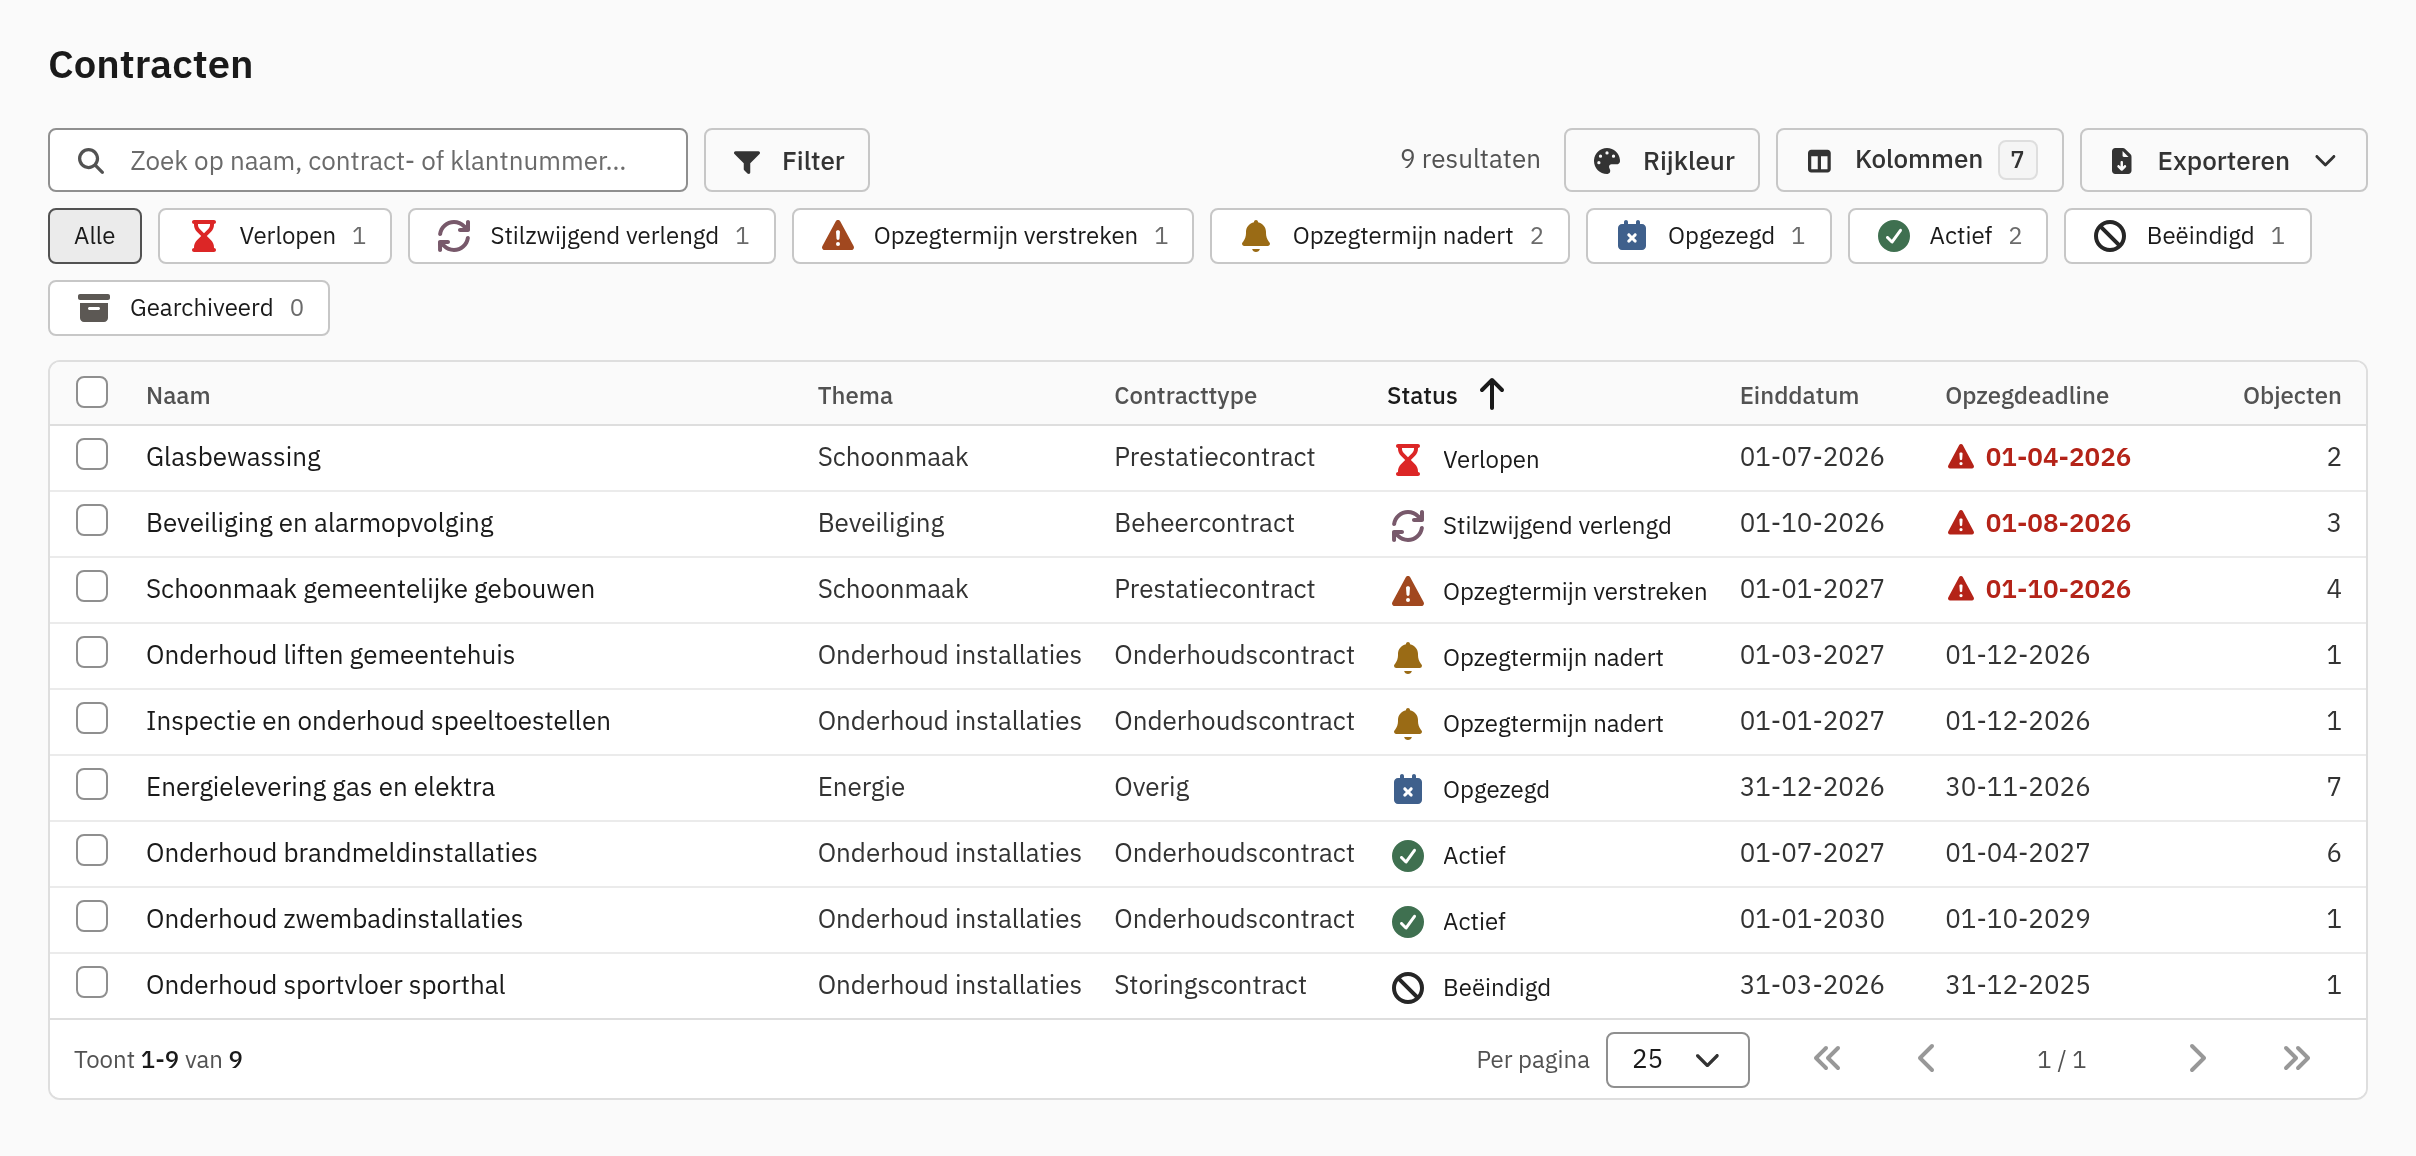Filter by Gearchiveerd tab

tap(188, 308)
